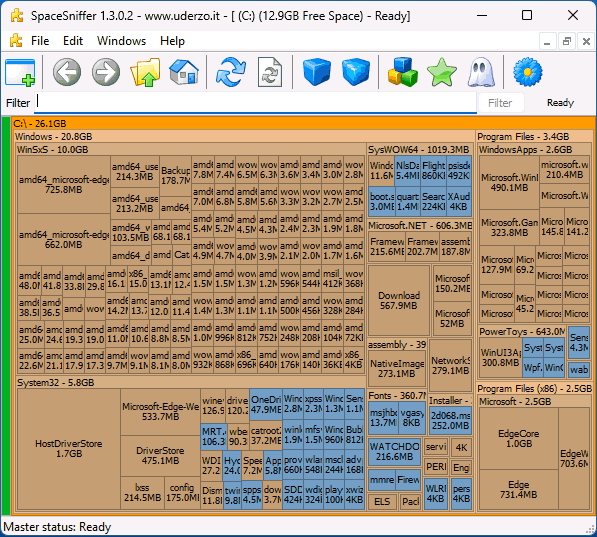Select the Program Files - 3.4GB header
The image size is (597, 537).
pyautogui.click(x=535, y=136)
